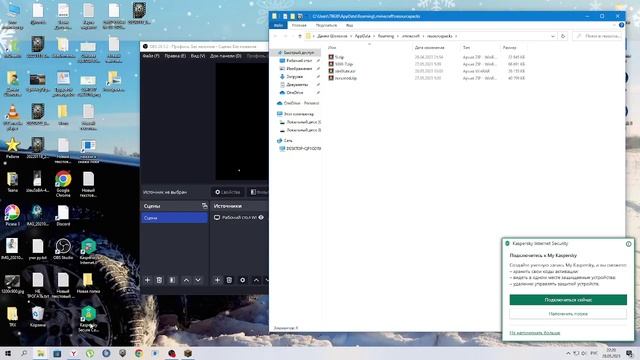640x360 pixels.
Task: Click .minecraft in the address breadcrumb
Action: click(411, 36)
